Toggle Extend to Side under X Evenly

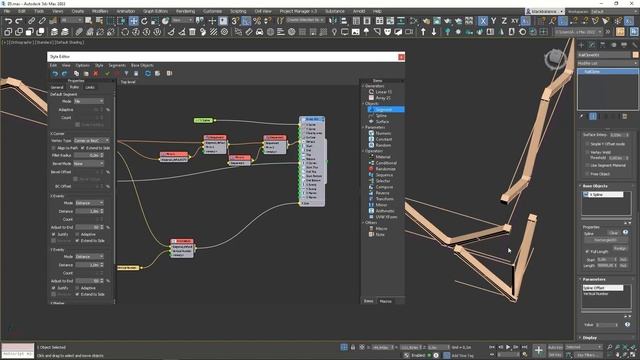(x=77, y=241)
